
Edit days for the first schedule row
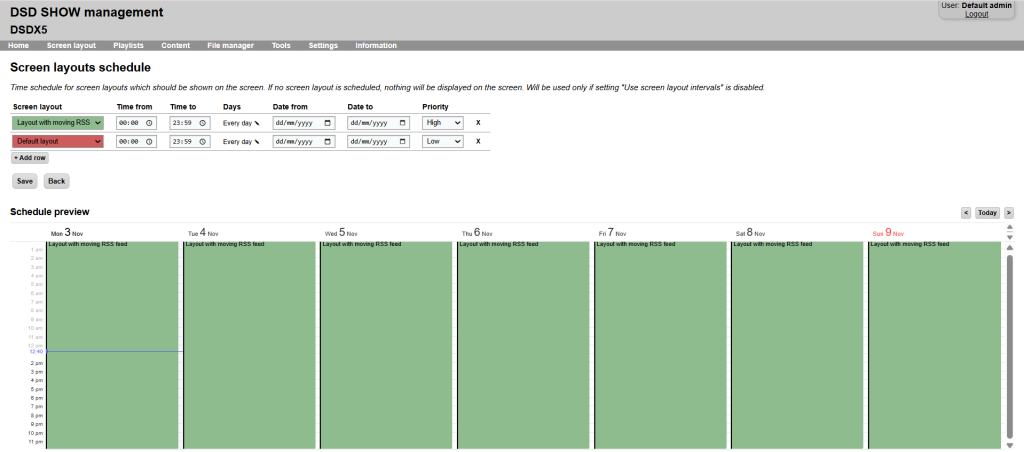click(x=256, y=123)
